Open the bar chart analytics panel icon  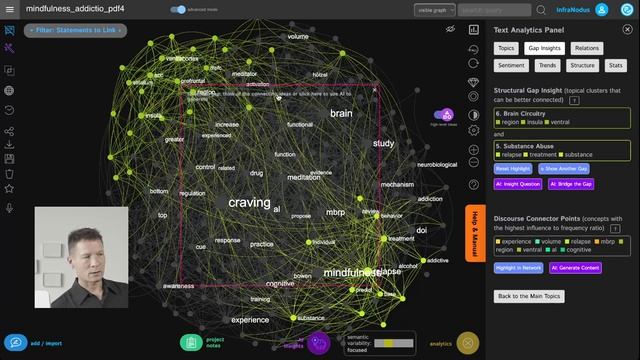pos(473,29)
